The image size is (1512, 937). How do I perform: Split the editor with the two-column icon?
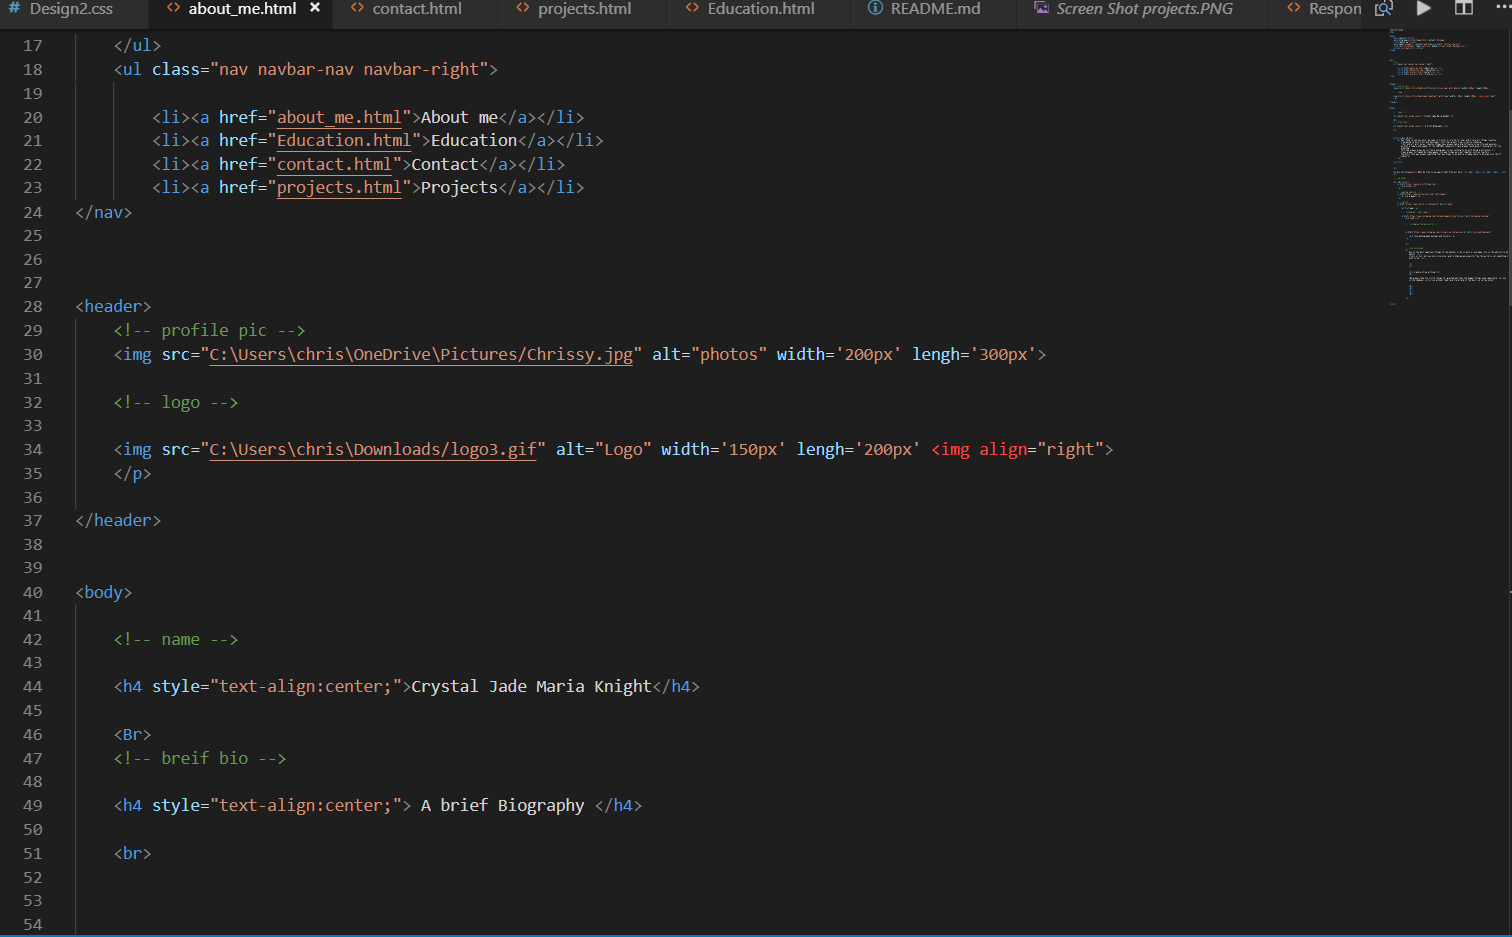pyautogui.click(x=1464, y=9)
